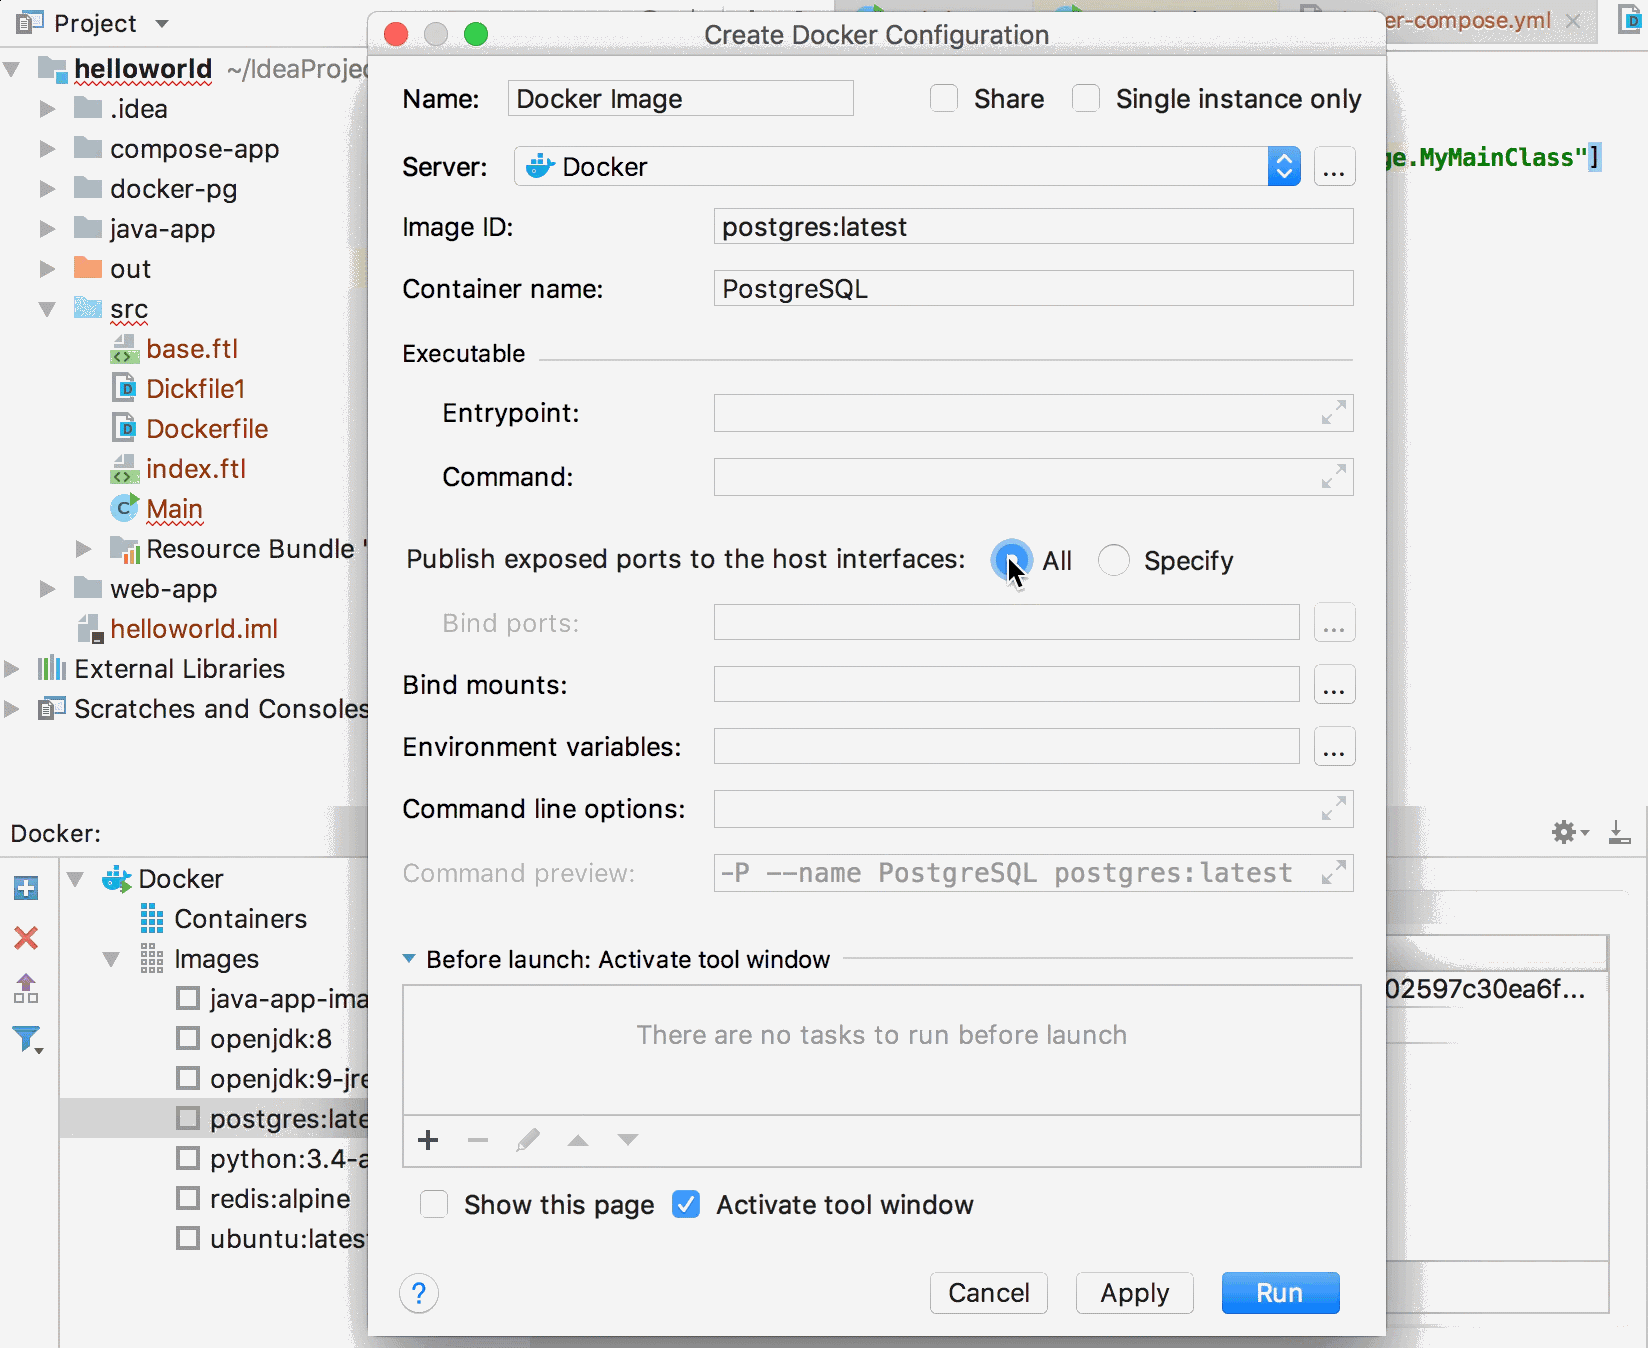Edit the selected before-launch task
This screenshot has height=1348, width=1648.
click(x=528, y=1140)
